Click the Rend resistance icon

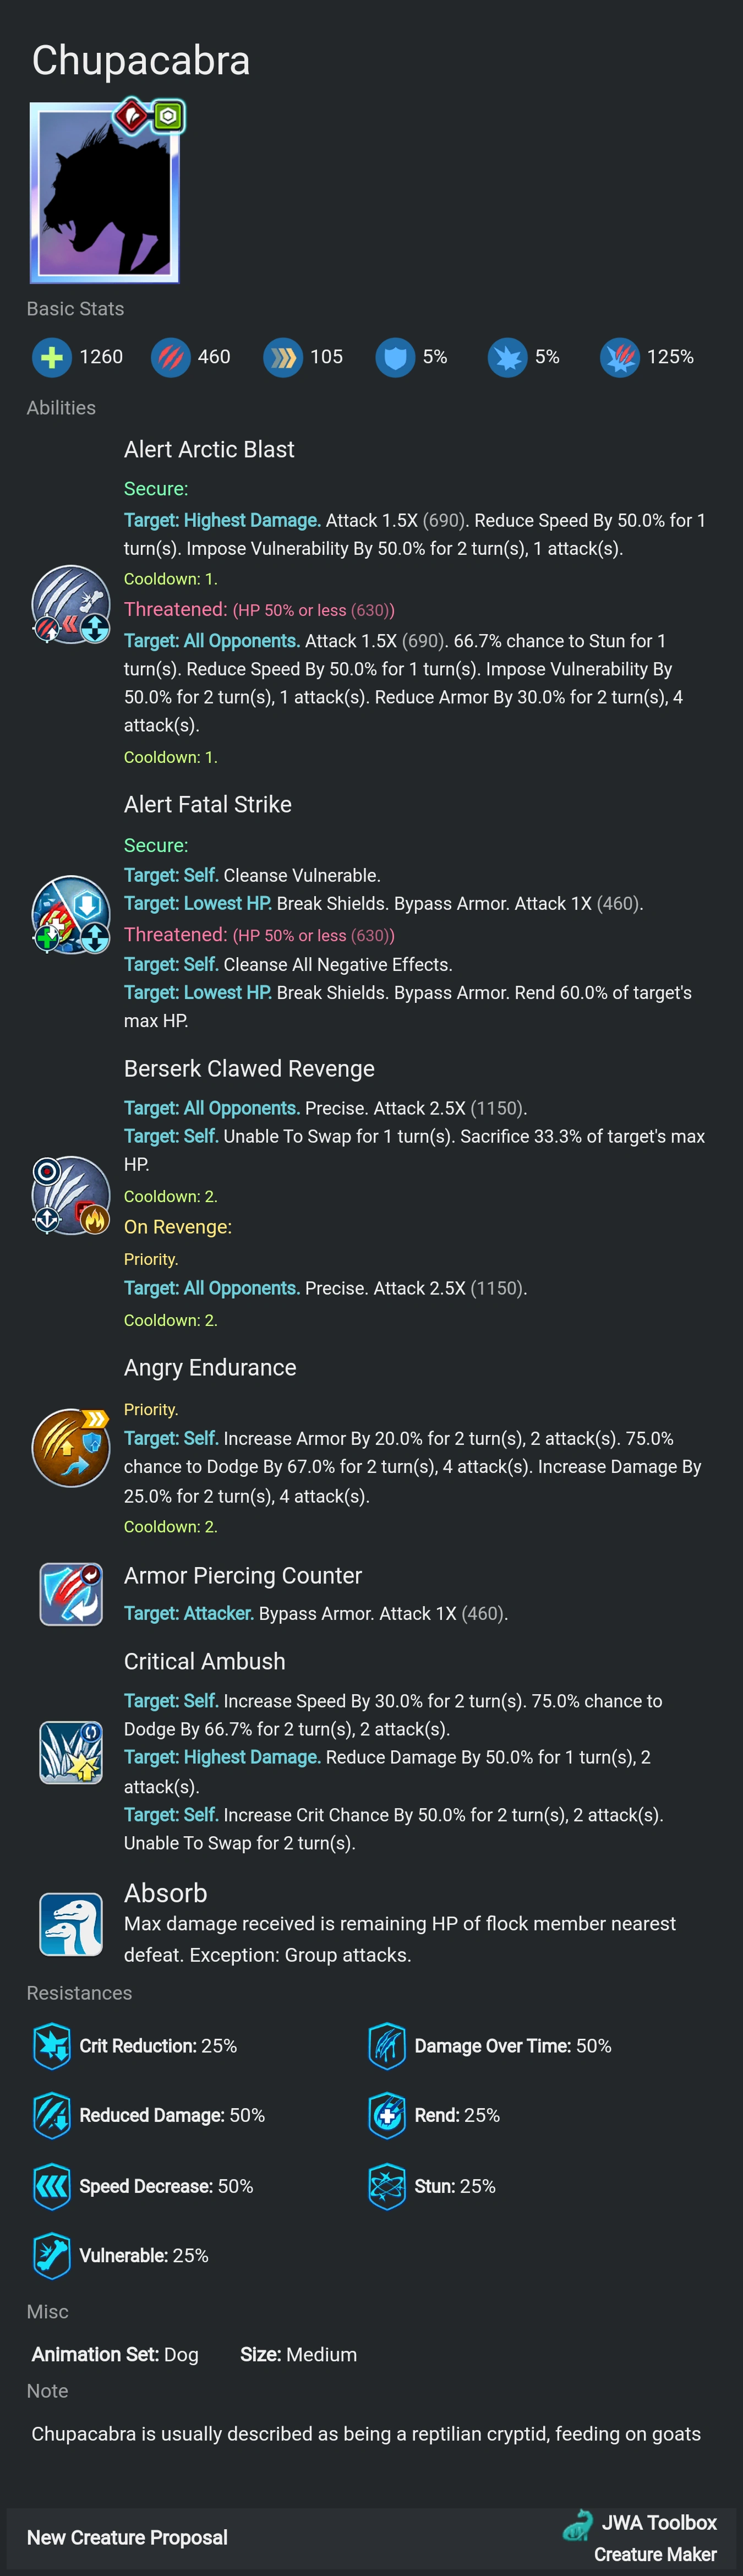pyautogui.click(x=387, y=2115)
